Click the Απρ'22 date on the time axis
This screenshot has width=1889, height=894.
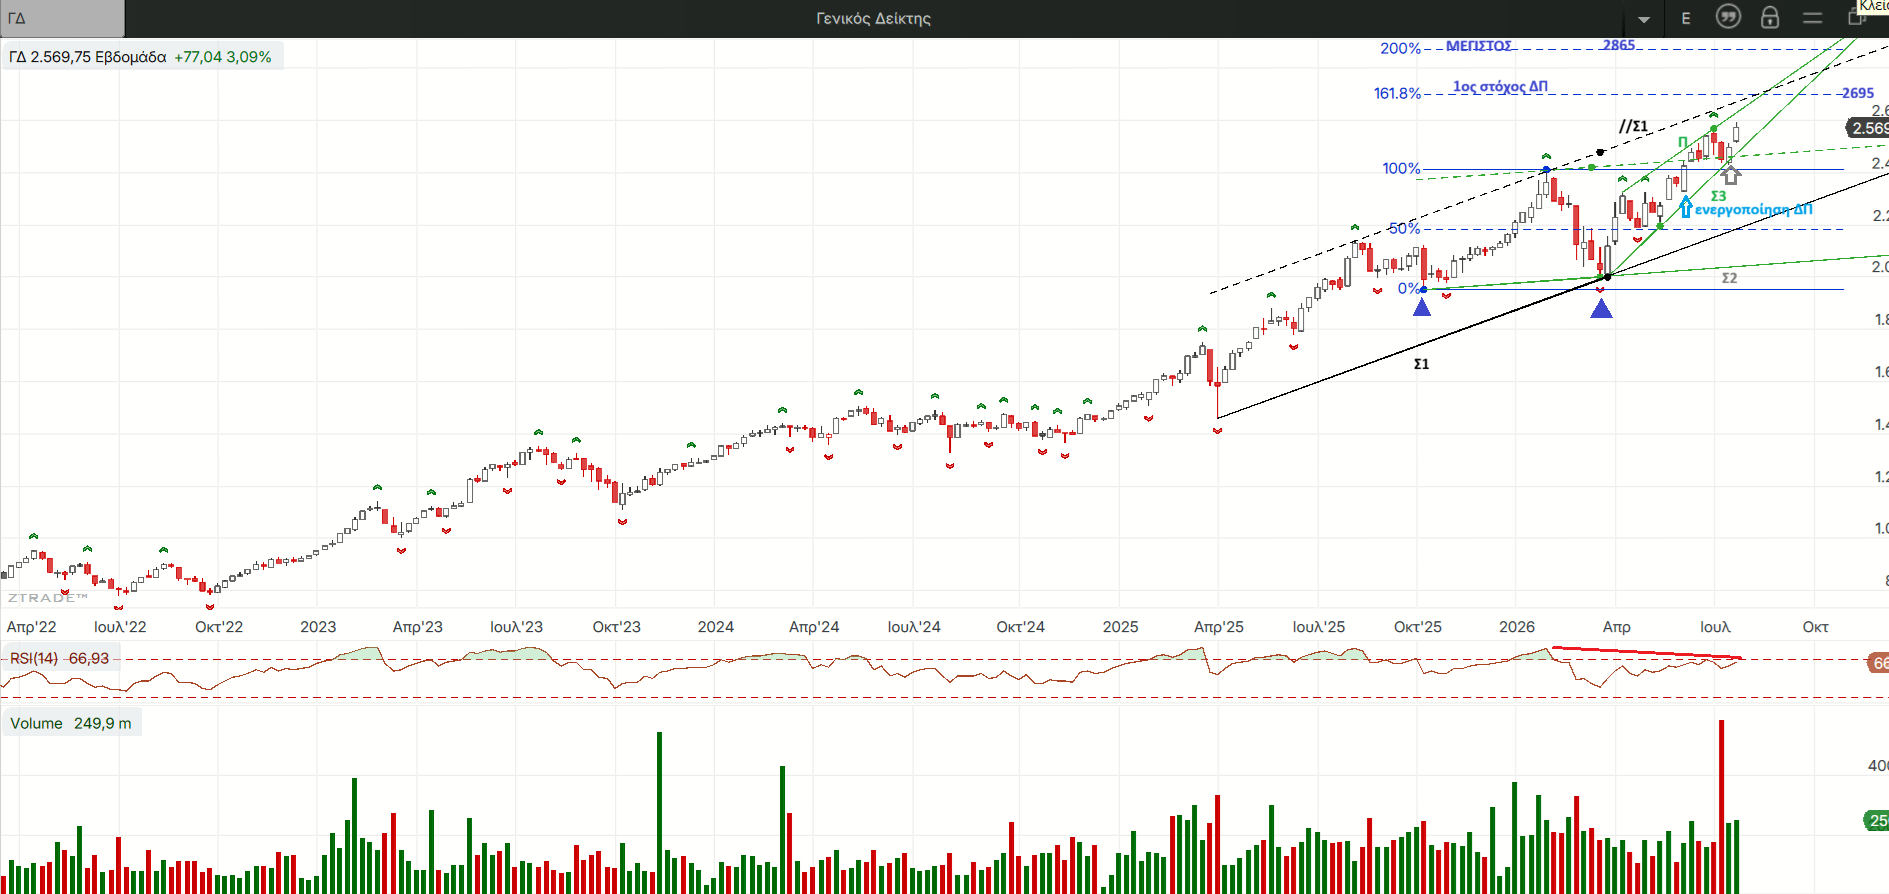click(32, 627)
